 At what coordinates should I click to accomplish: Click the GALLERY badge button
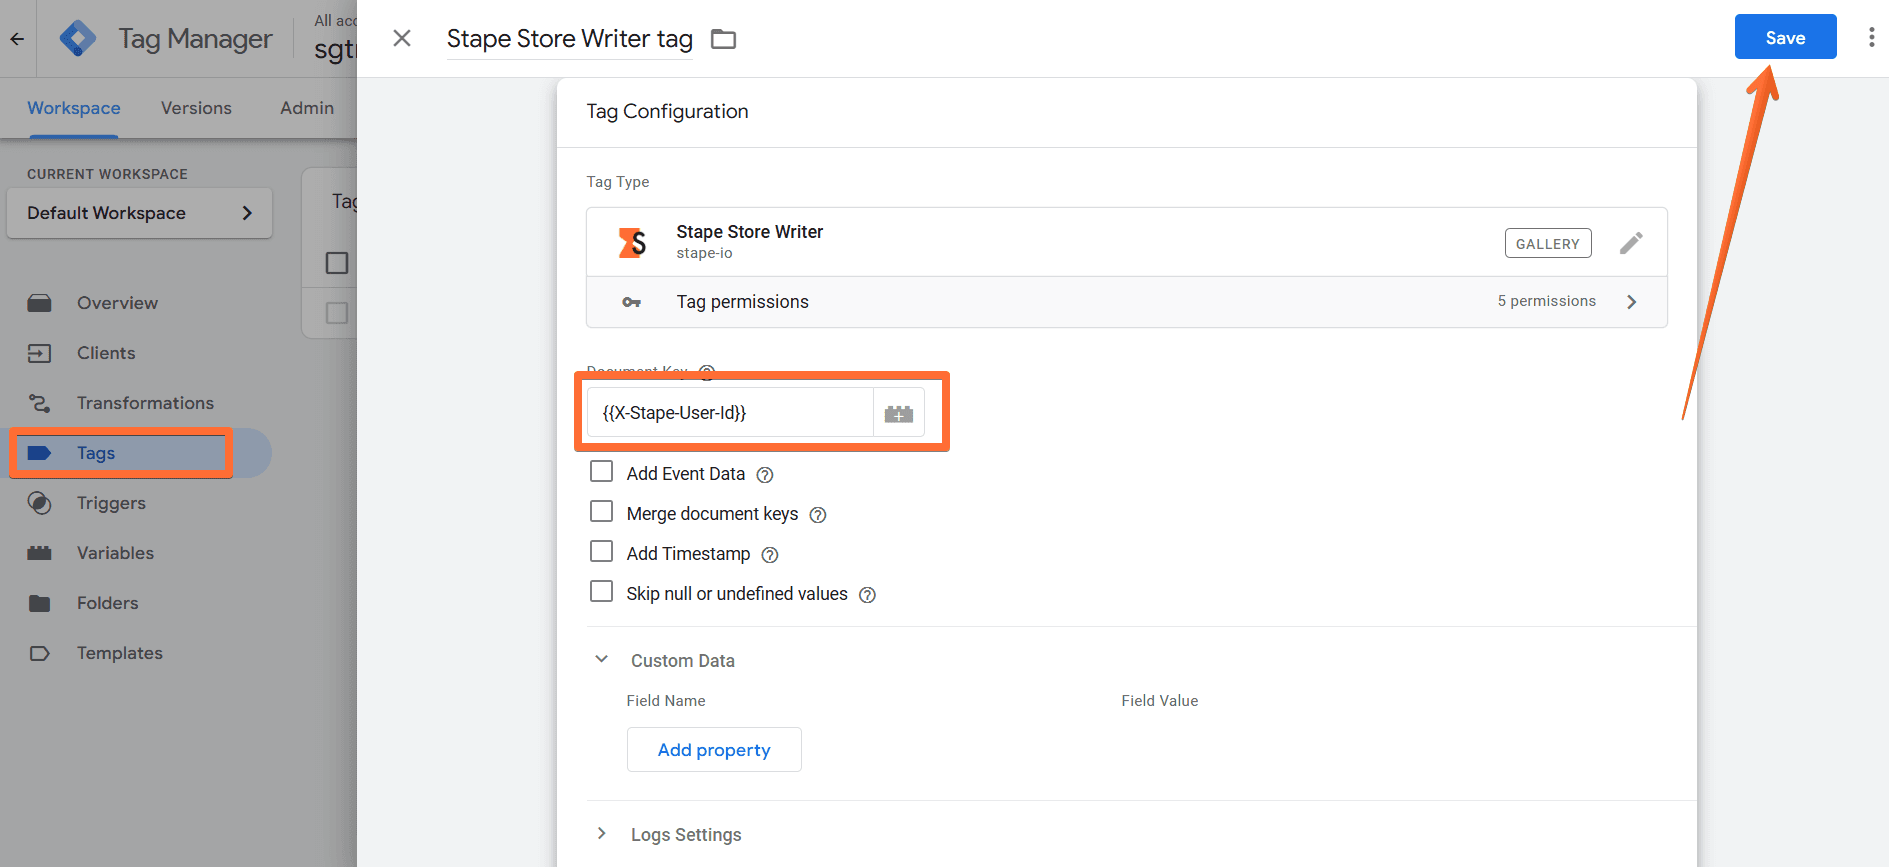pos(1548,243)
